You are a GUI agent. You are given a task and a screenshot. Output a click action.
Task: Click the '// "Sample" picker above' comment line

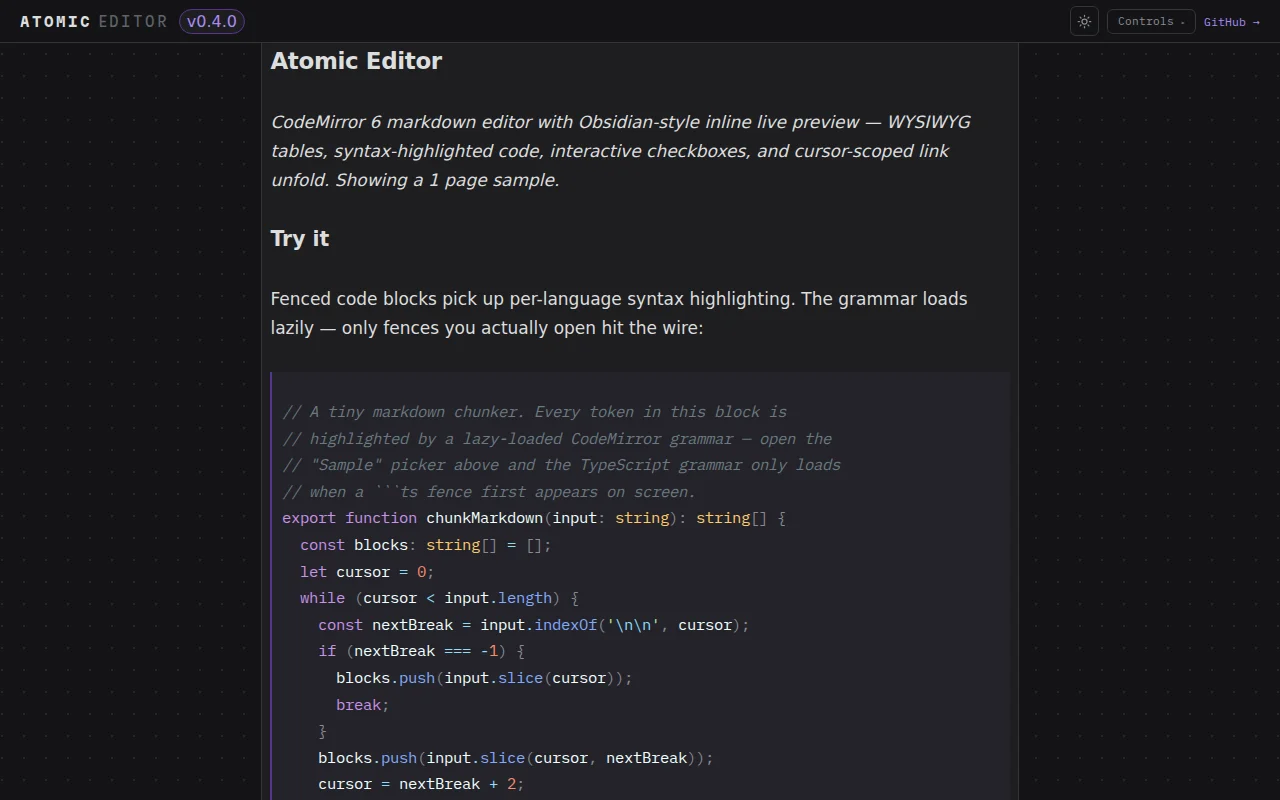click(x=561, y=465)
